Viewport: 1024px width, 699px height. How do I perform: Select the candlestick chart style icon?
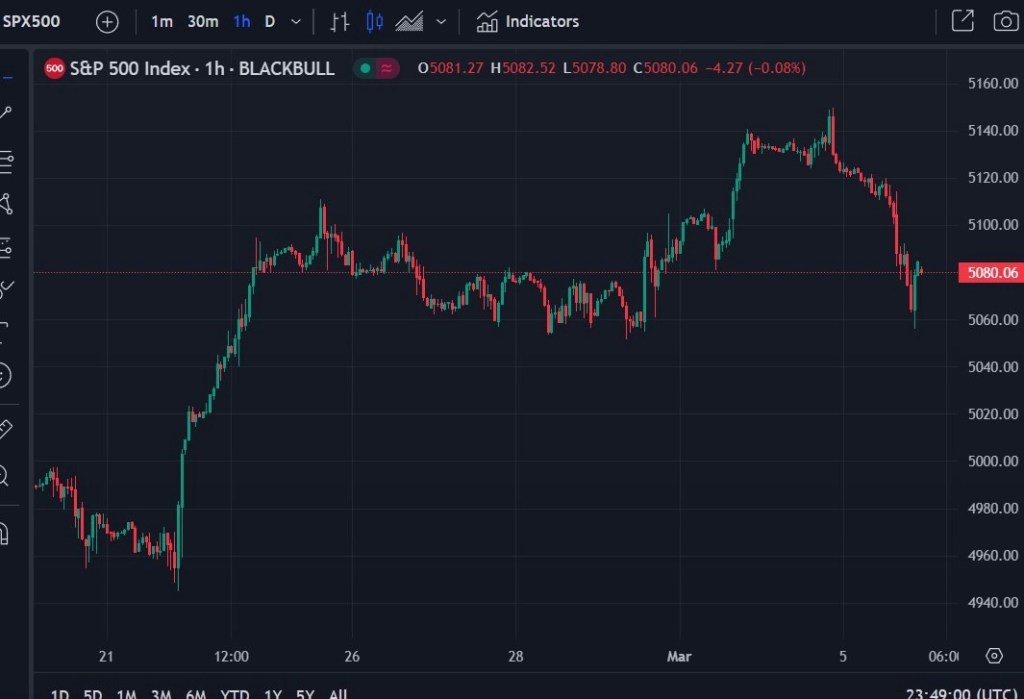(x=374, y=21)
